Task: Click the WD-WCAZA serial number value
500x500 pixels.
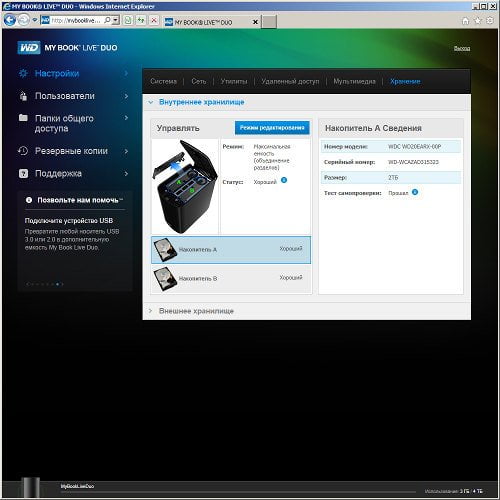Action: pyautogui.click(x=413, y=162)
